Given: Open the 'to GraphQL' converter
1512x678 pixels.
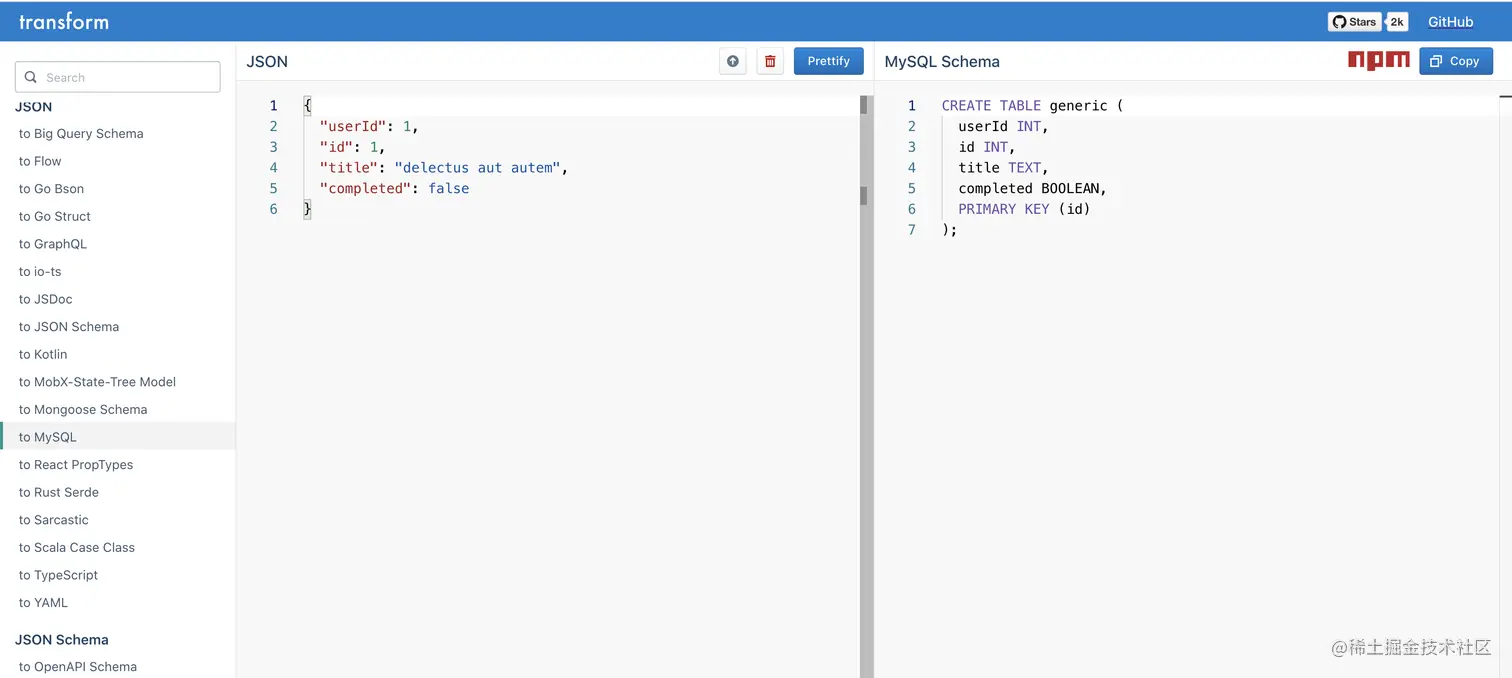Looking at the screenshot, I should coord(53,244).
